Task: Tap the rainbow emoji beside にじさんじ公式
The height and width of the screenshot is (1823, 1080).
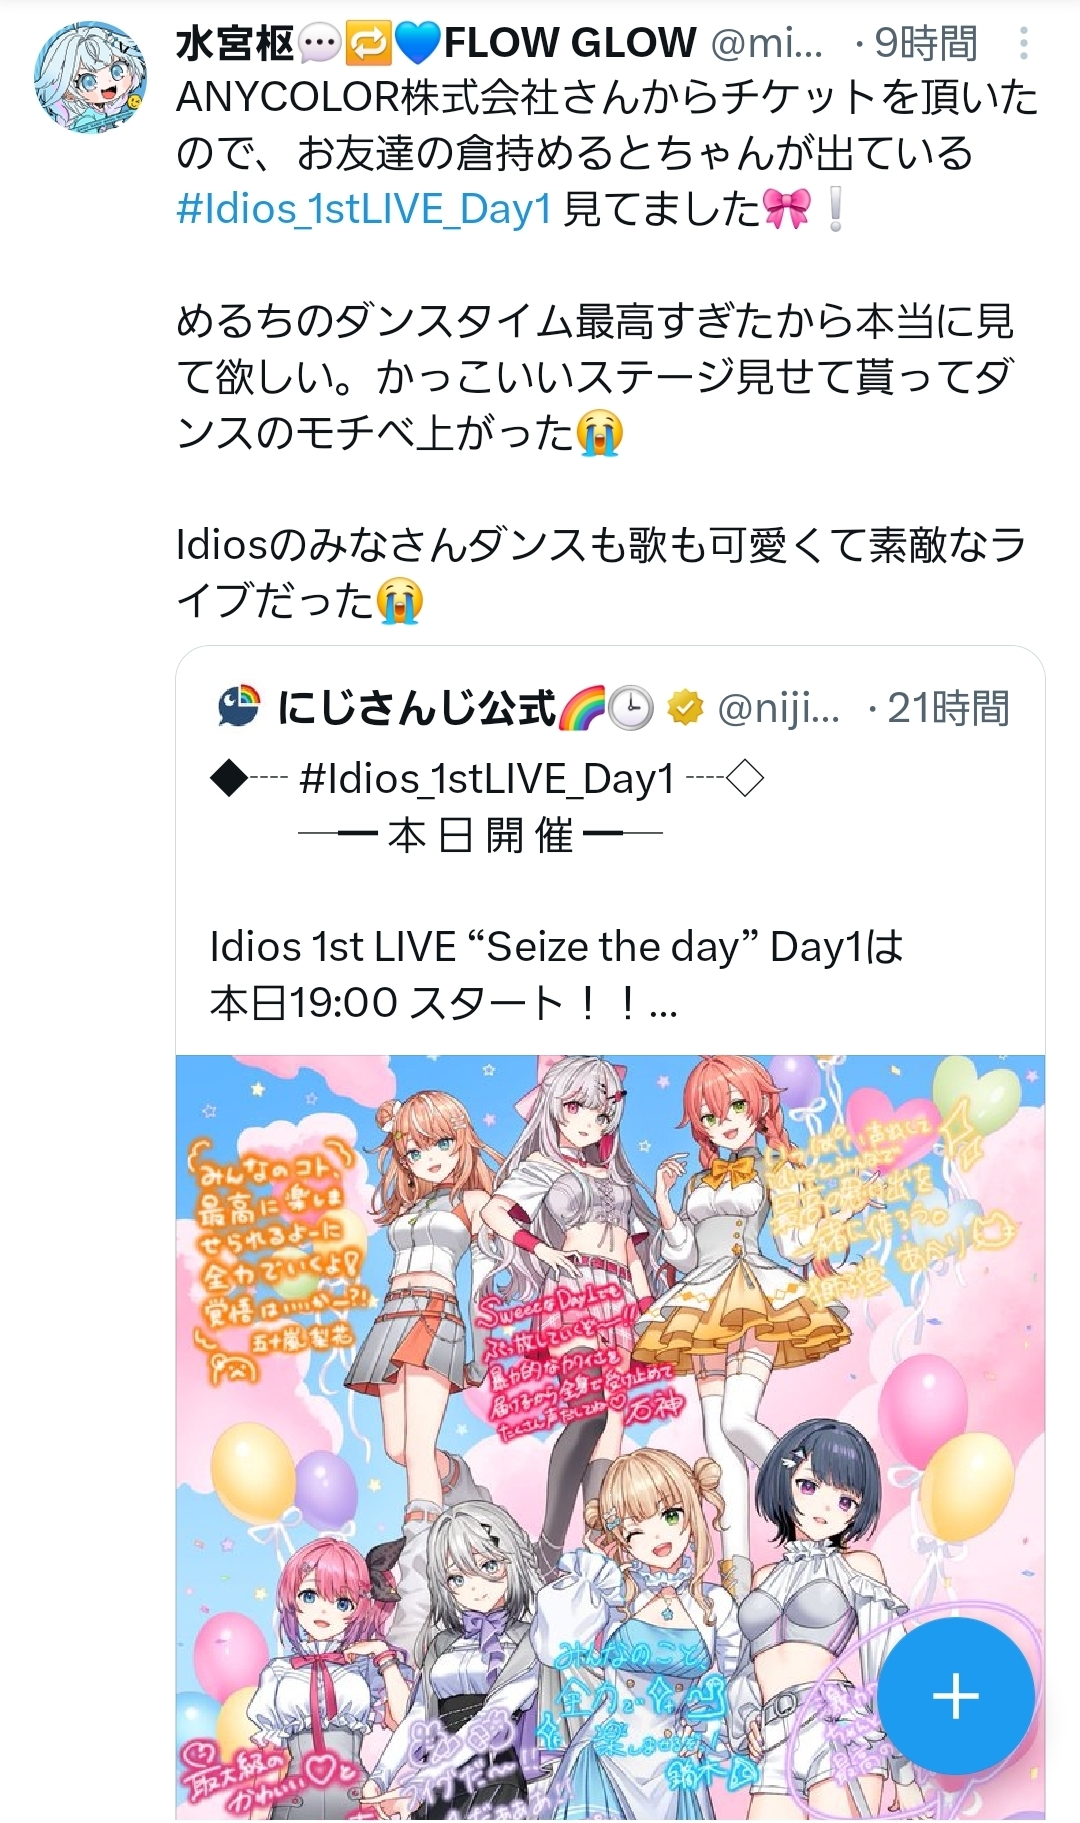Action: pos(581,708)
